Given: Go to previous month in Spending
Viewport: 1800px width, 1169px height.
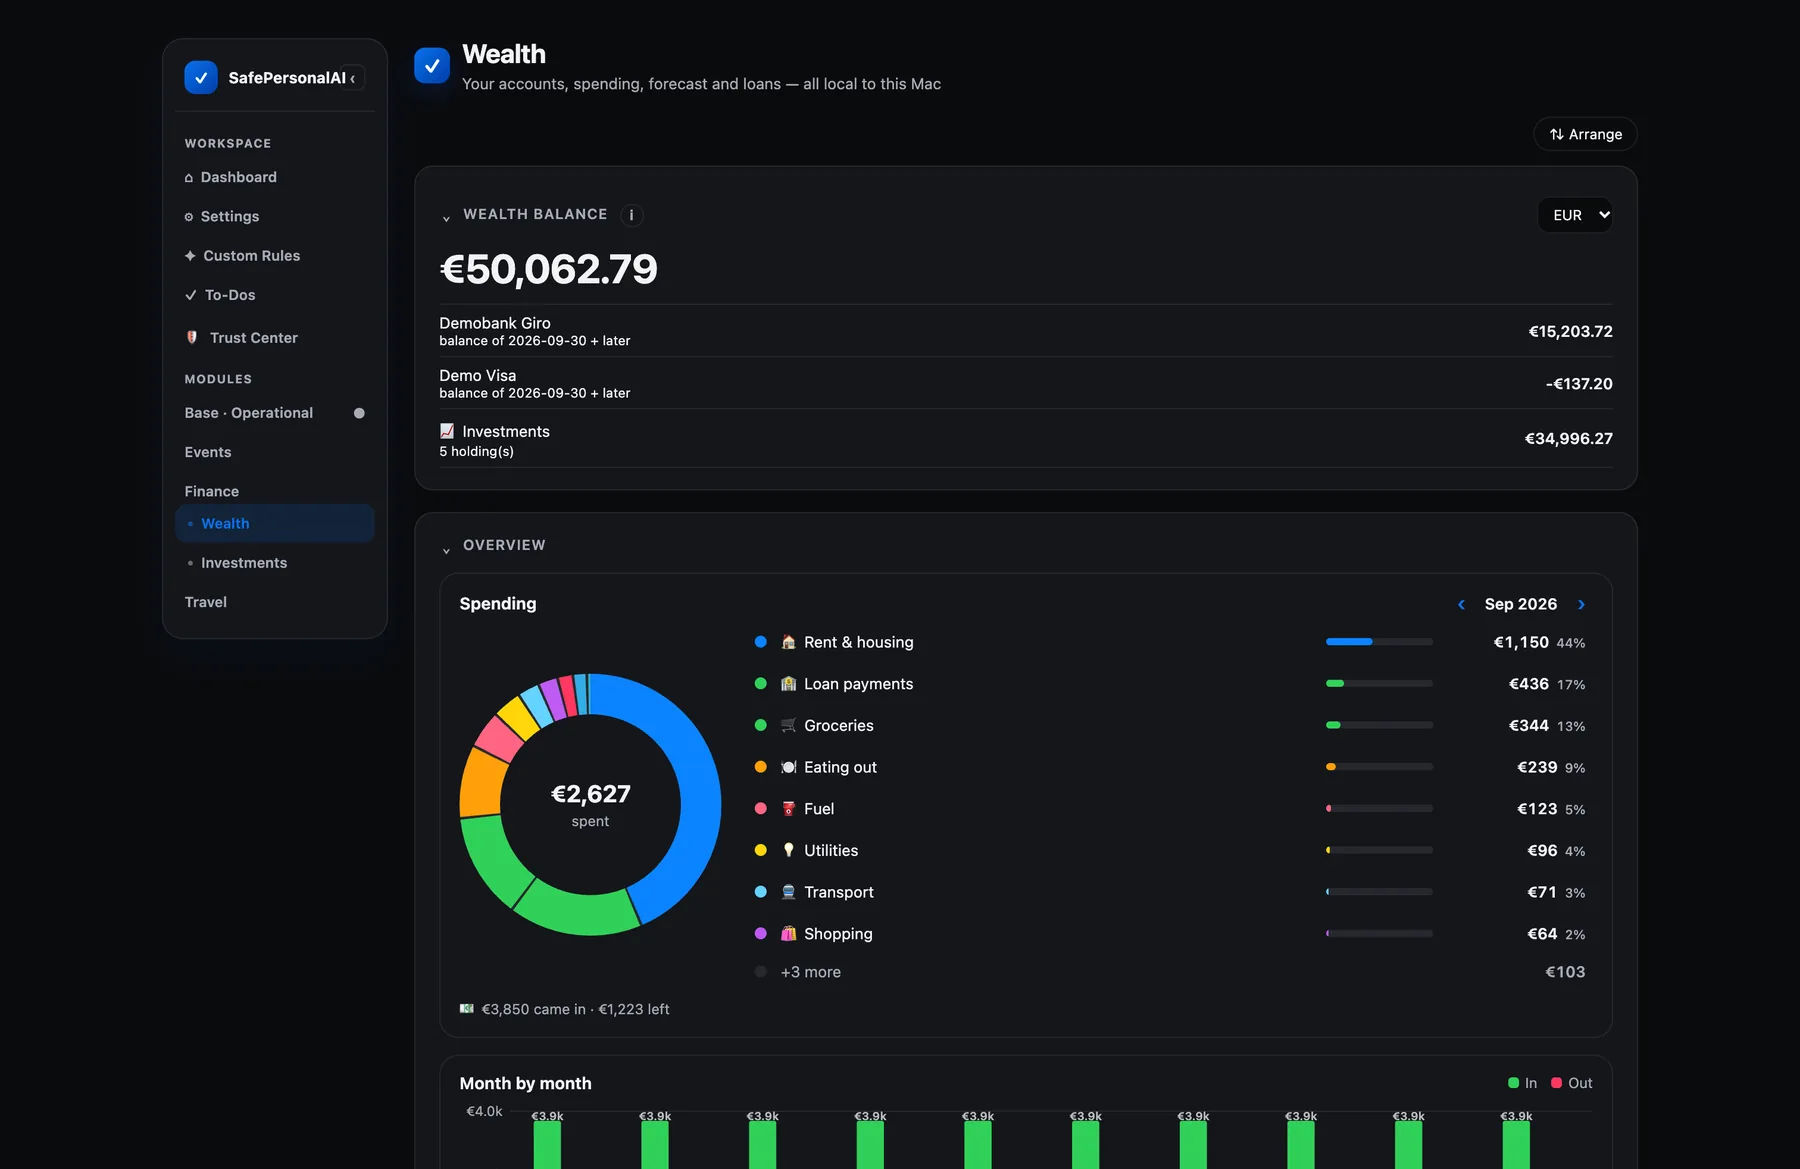Looking at the screenshot, I should coord(1461,604).
